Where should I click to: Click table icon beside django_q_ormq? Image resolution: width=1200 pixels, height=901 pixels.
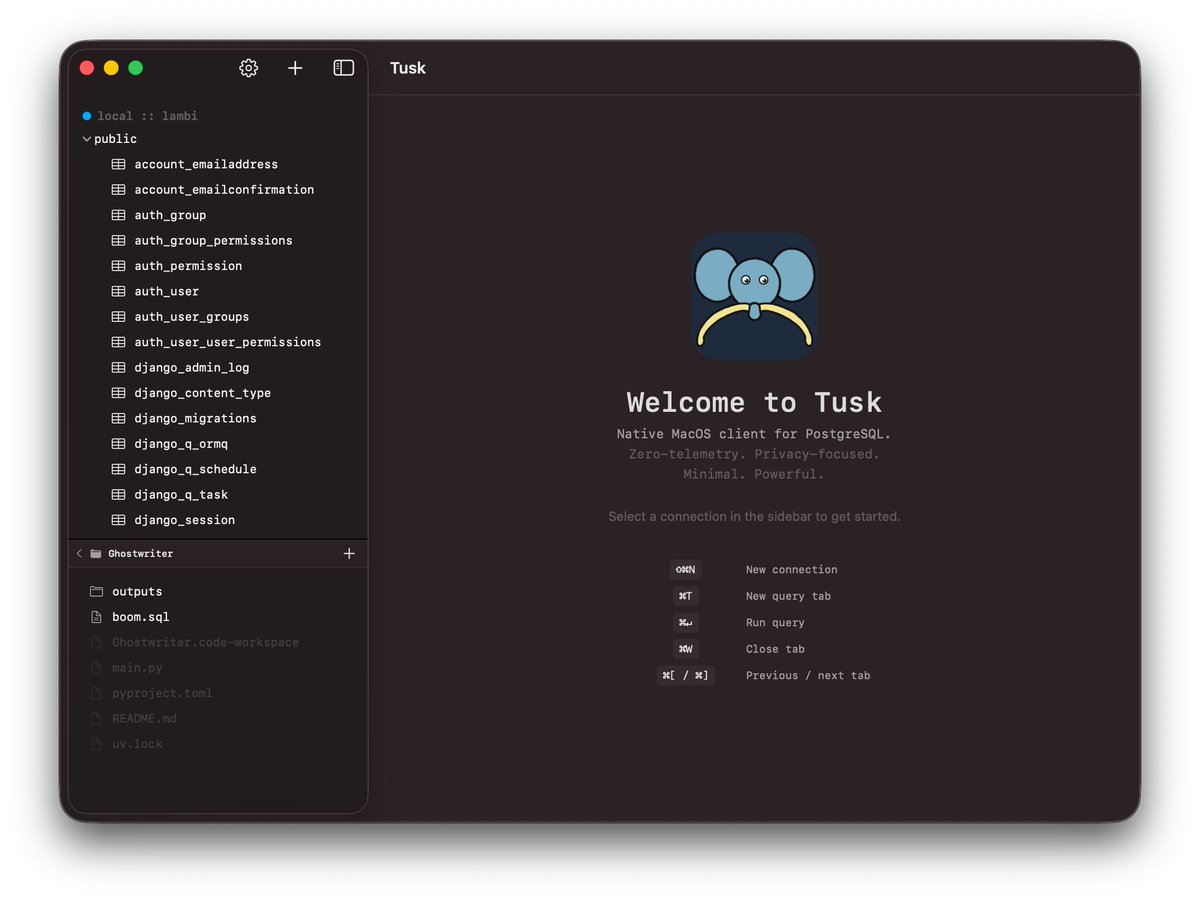tap(118, 444)
